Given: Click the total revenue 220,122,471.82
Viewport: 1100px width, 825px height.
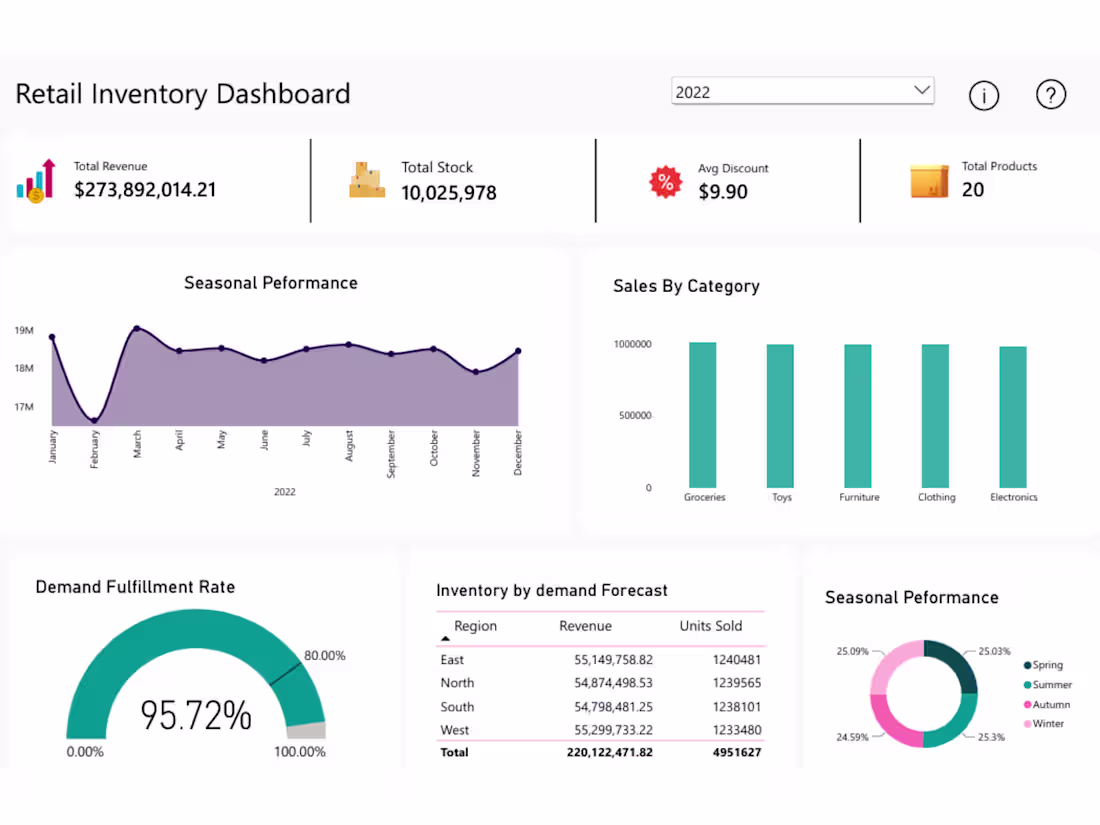Looking at the screenshot, I should click(610, 752).
